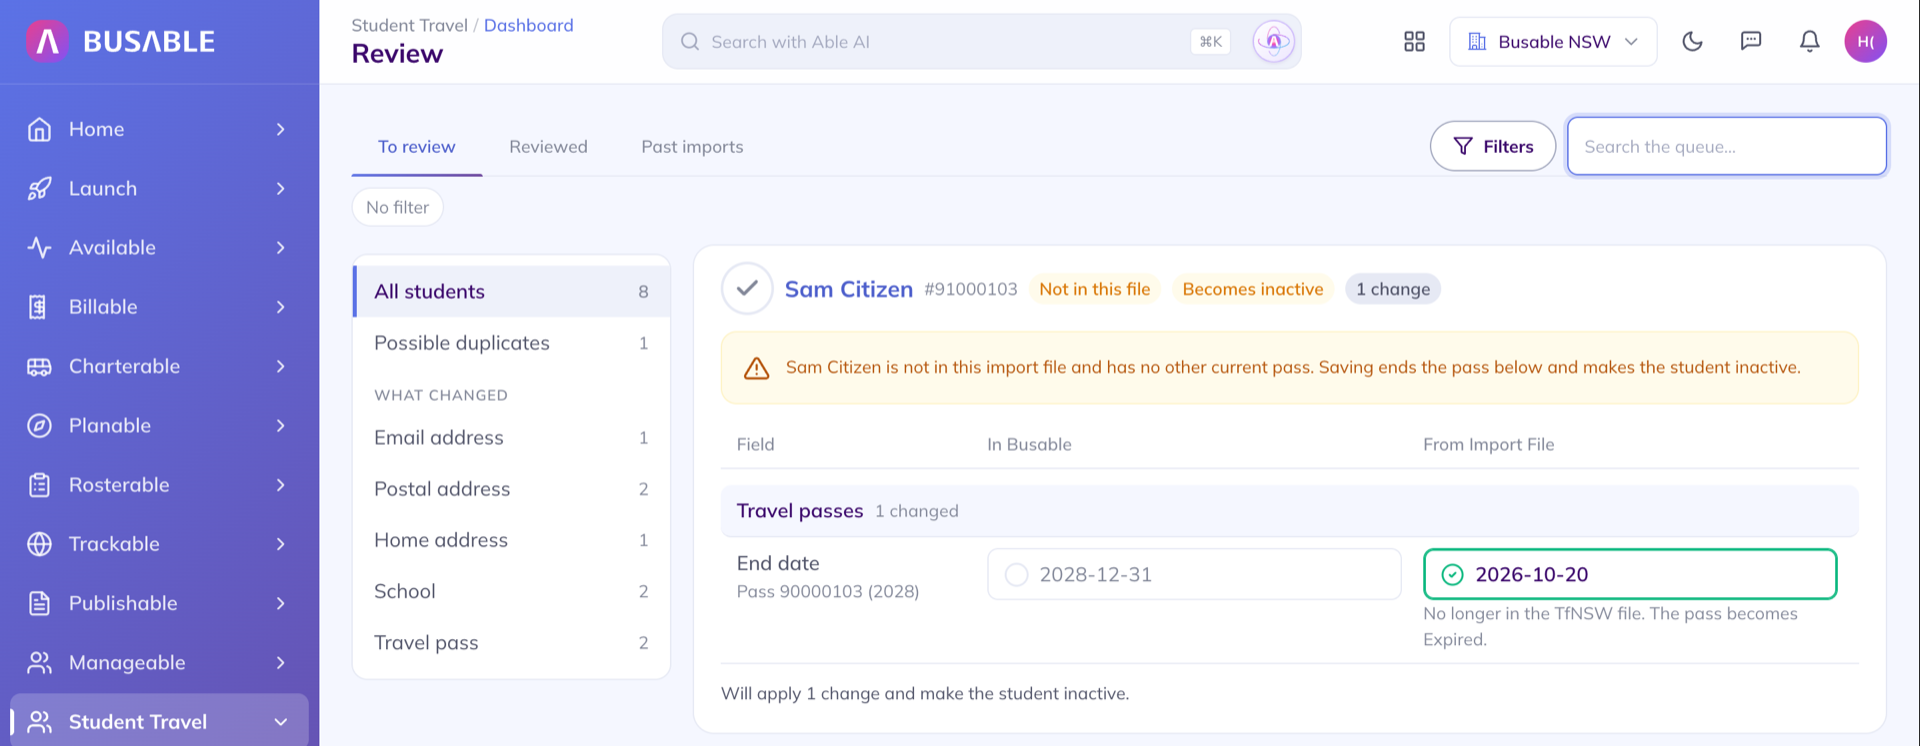Click the Launch rocket icon
This screenshot has width=1920, height=746.
click(x=39, y=188)
